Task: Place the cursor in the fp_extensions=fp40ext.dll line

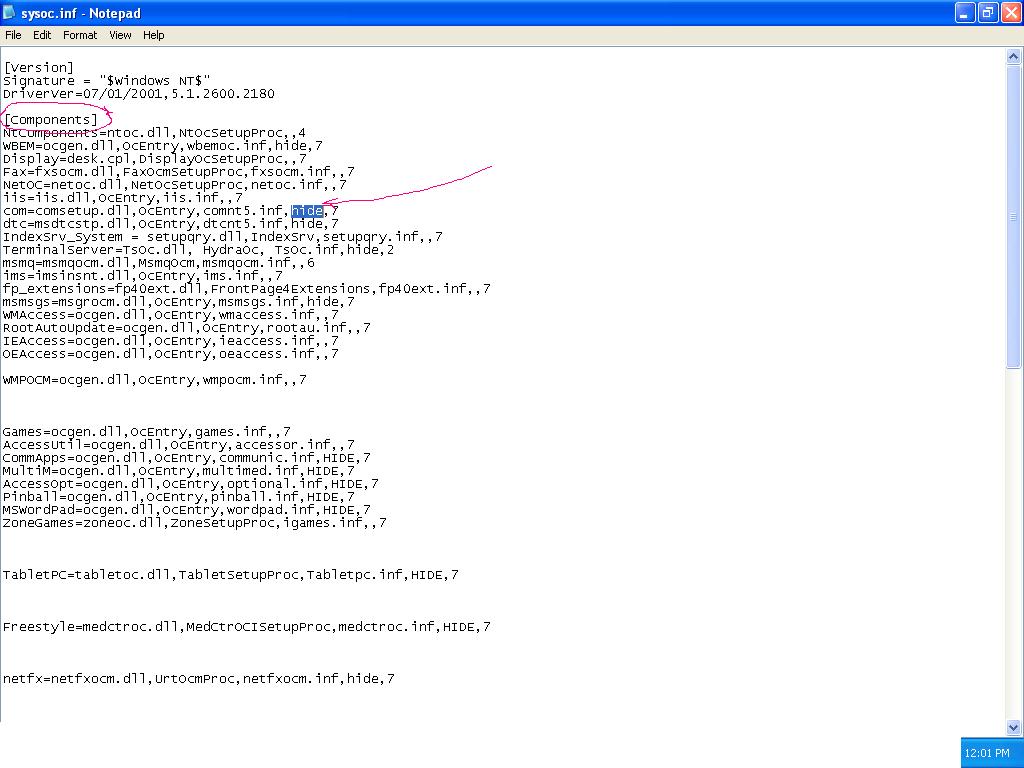Action: click(247, 289)
